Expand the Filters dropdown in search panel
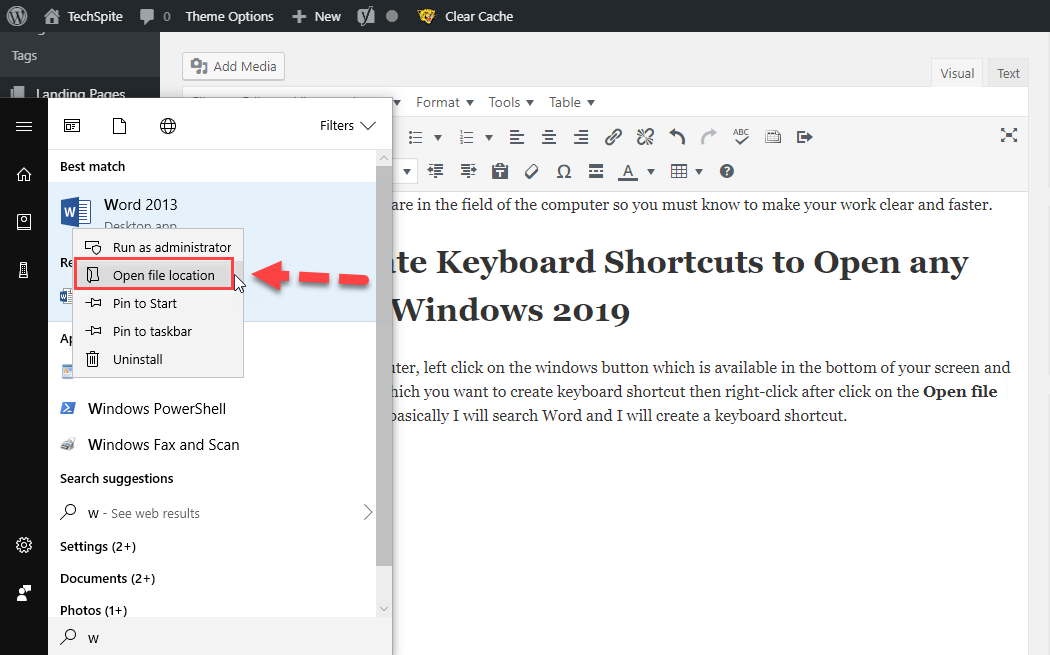The image size is (1050, 655). 347,126
